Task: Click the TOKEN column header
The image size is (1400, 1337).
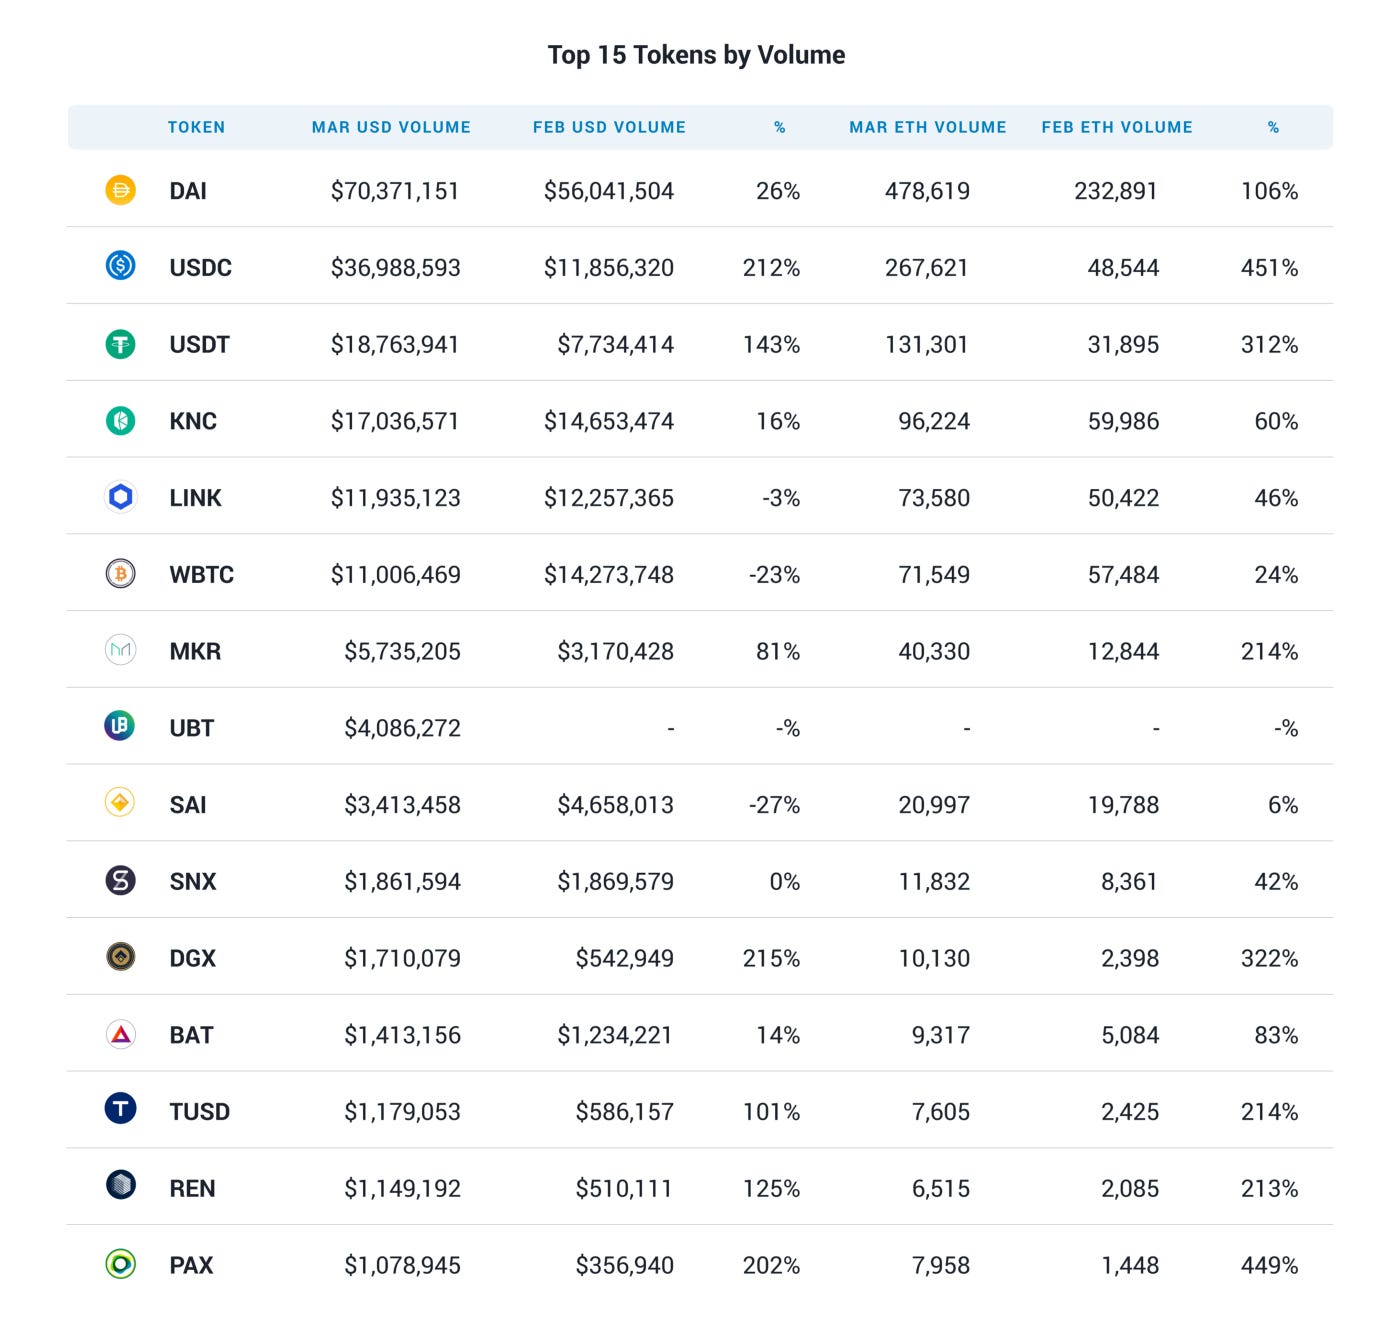Action: (x=196, y=127)
